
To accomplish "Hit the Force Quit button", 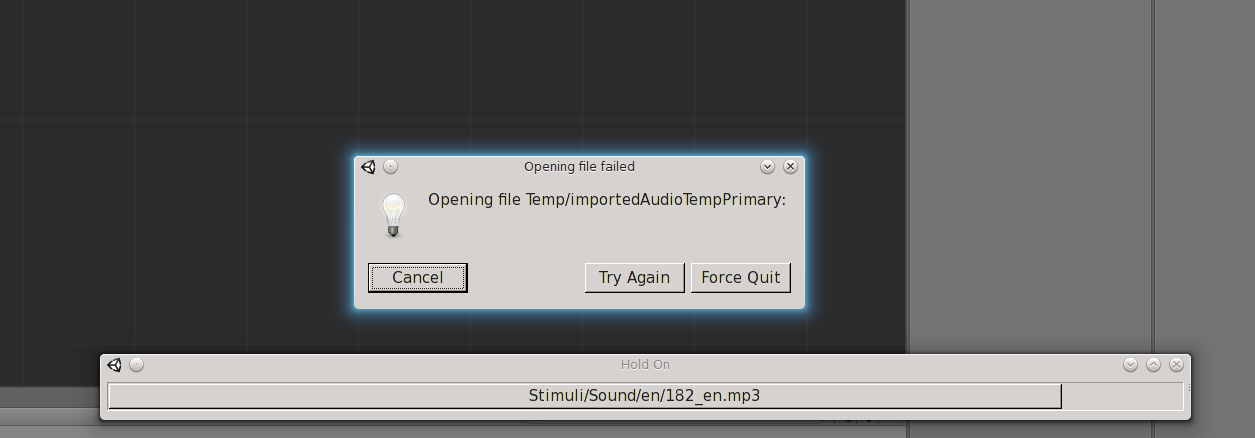I will [740, 277].
